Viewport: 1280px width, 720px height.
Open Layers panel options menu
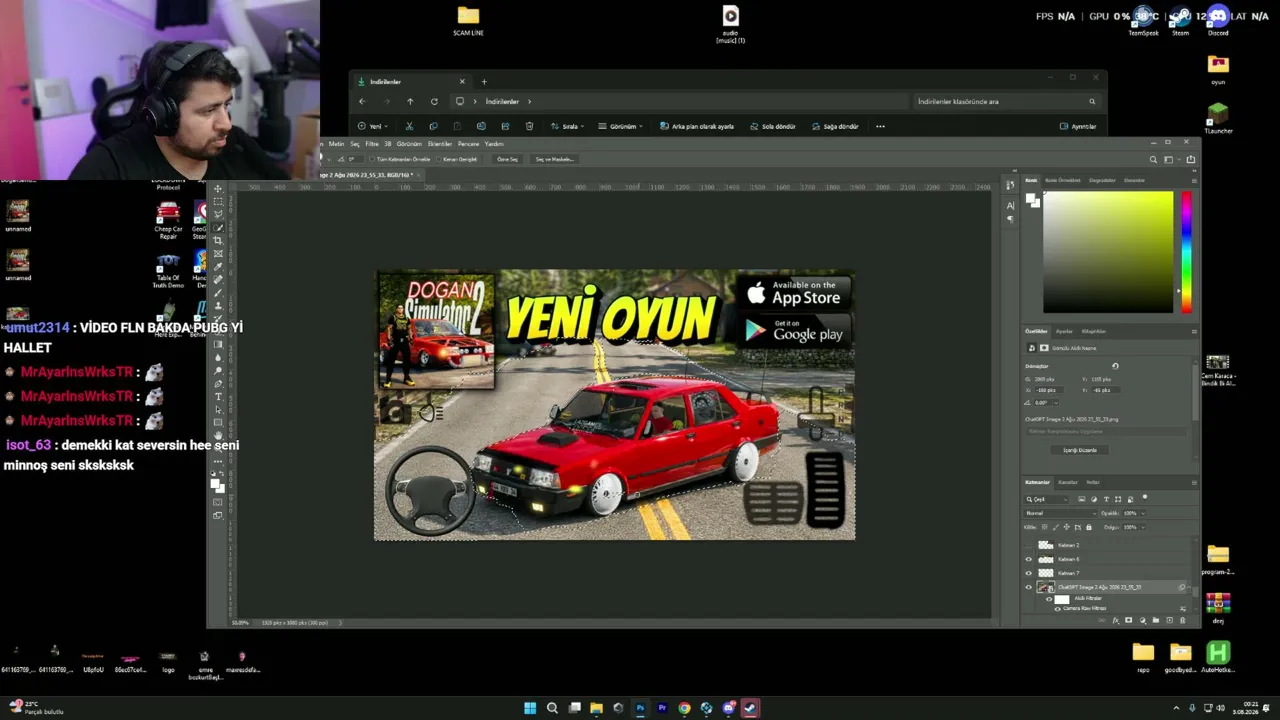coord(1194,482)
